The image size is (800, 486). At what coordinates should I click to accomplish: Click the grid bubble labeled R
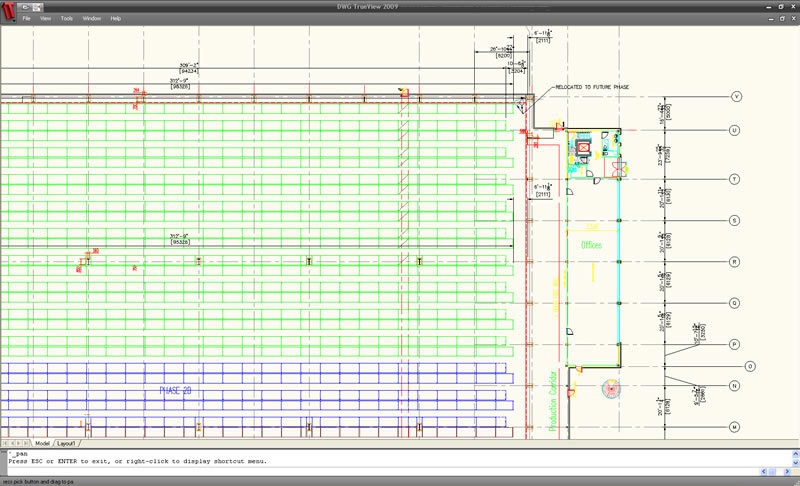[x=735, y=261]
